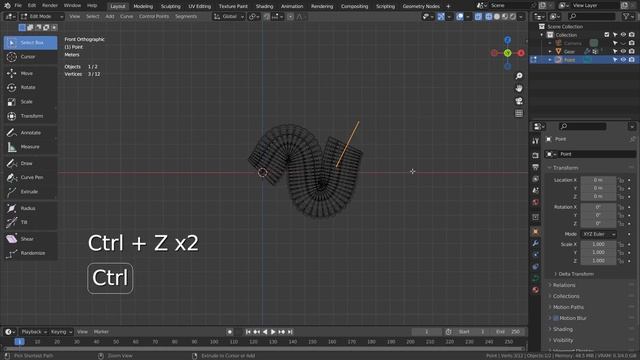The width and height of the screenshot is (640, 360).
Task: Select the Select Box tool
Action: pos(30,42)
